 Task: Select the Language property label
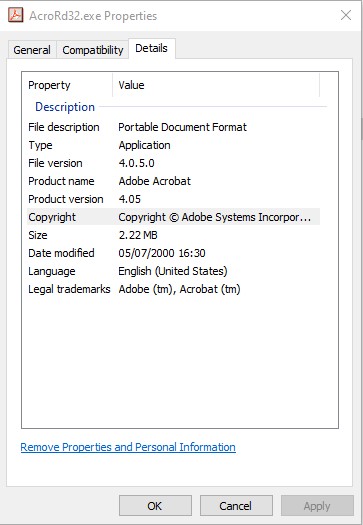(x=52, y=271)
